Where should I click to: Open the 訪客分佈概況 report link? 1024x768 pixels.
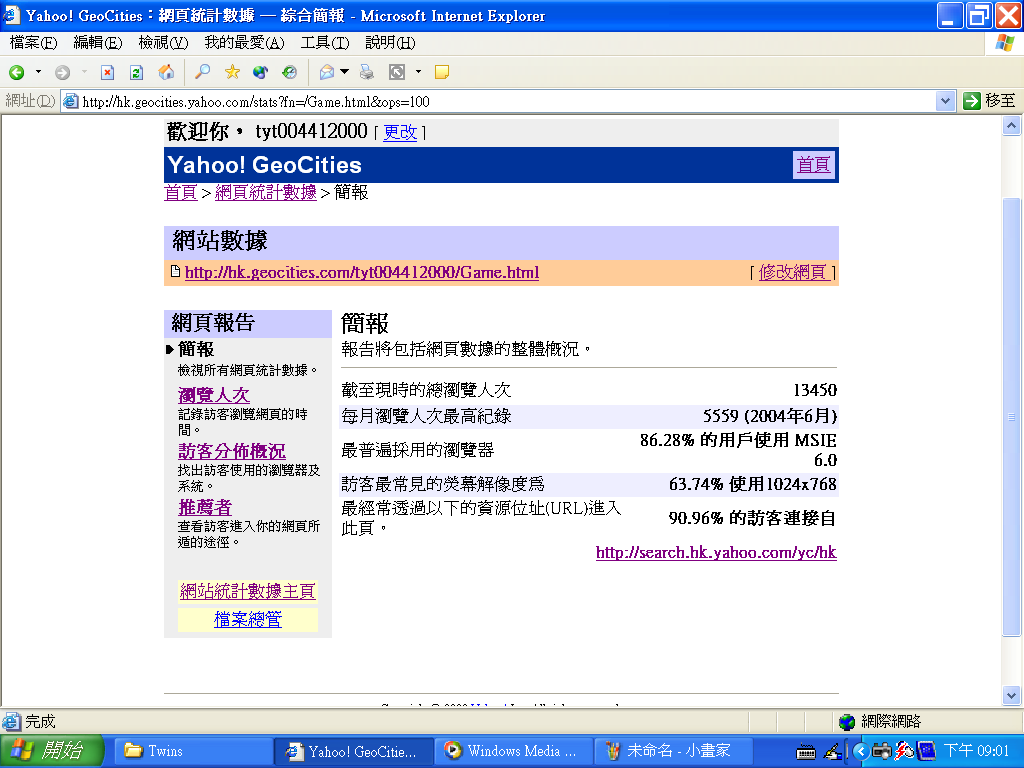pos(231,451)
